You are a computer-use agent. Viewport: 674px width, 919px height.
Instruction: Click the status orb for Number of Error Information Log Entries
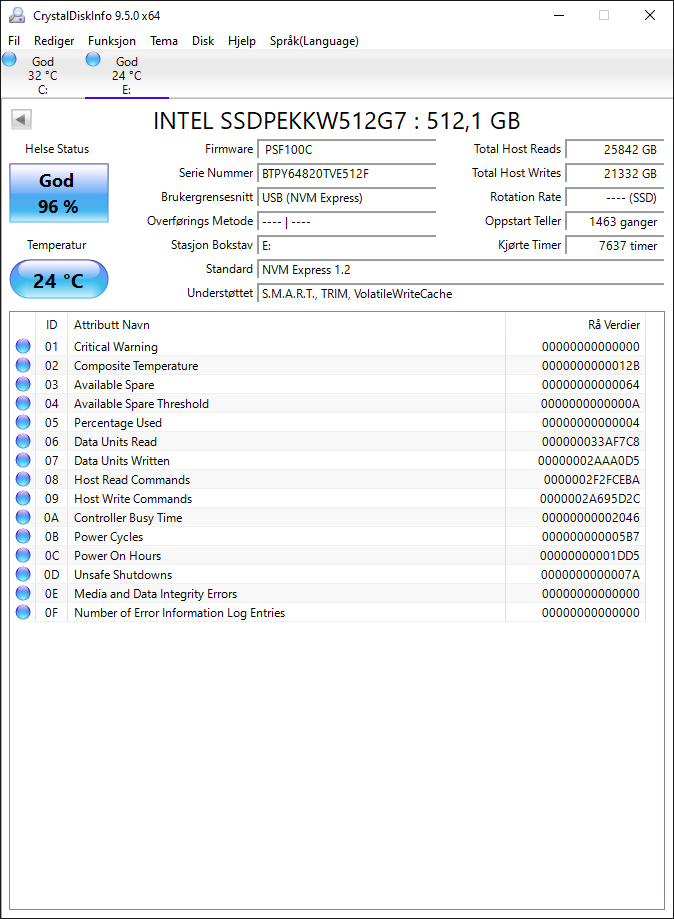(x=23, y=612)
